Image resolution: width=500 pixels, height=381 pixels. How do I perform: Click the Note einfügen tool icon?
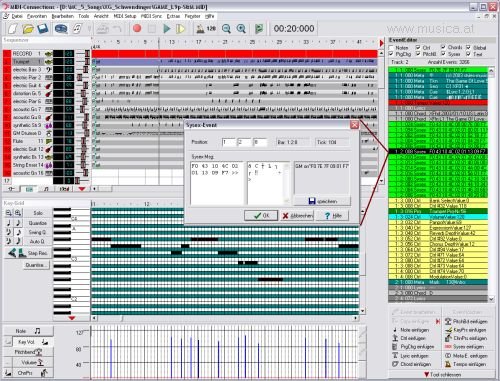point(395,330)
